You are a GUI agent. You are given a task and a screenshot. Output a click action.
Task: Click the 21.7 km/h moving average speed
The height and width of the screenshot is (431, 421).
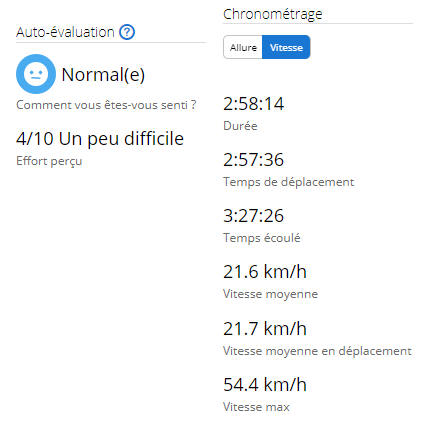(x=265, y=329)
